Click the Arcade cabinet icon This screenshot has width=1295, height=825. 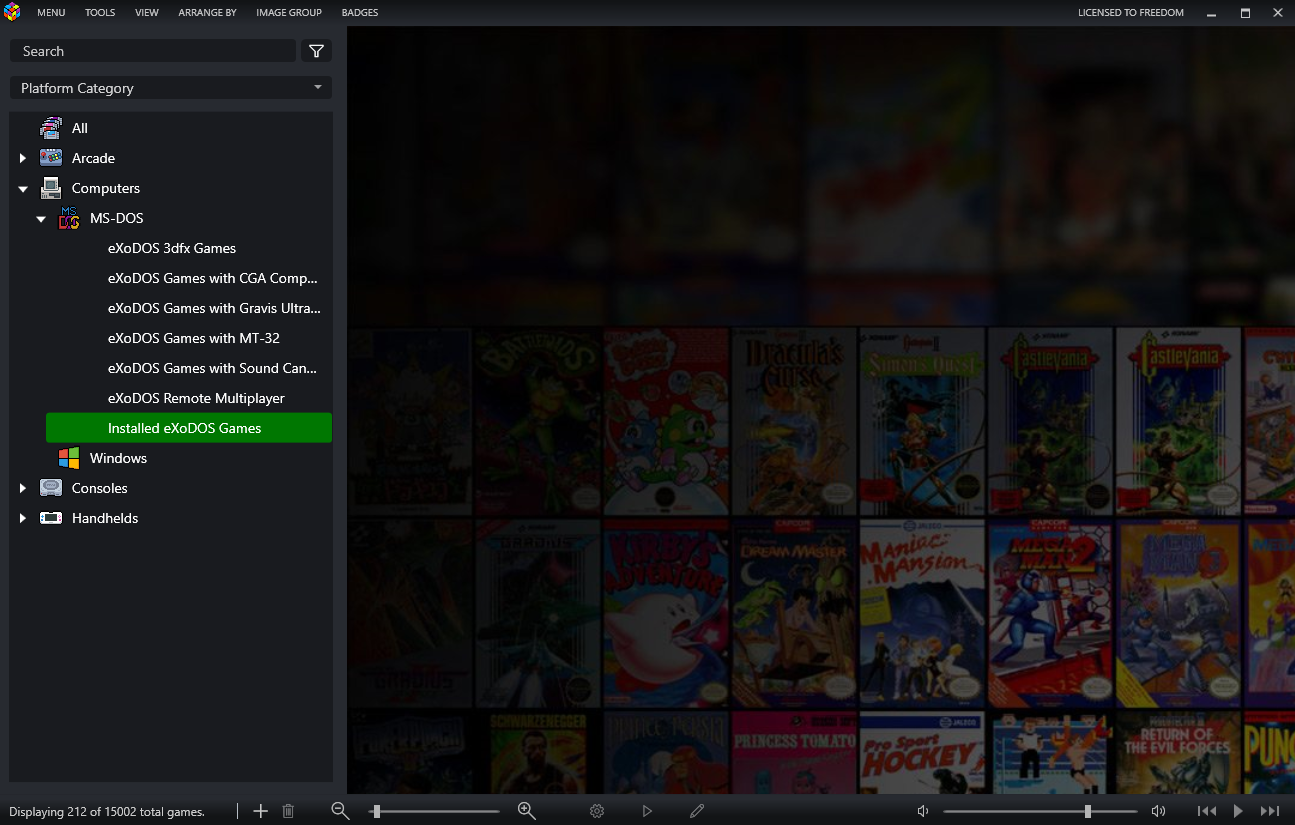51,158
